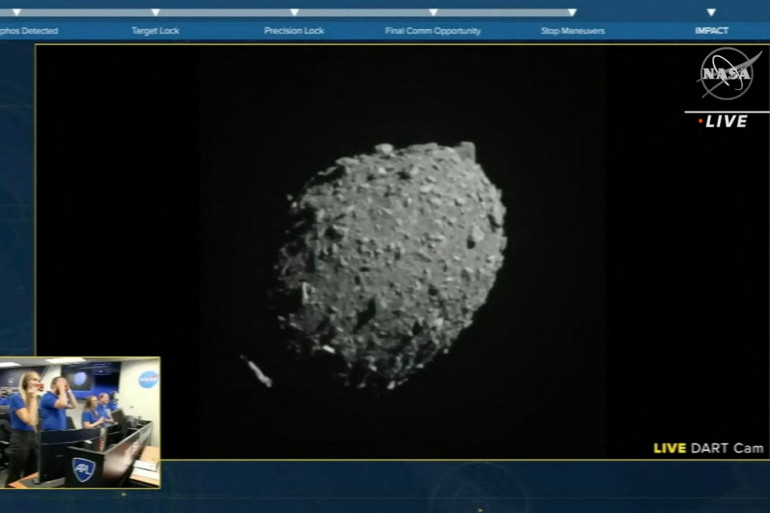The height and width of the screenshot is (513, 770).
Task: Click the Target Lock timeline label
Action: pyautogui.click(x=155, y=31)
